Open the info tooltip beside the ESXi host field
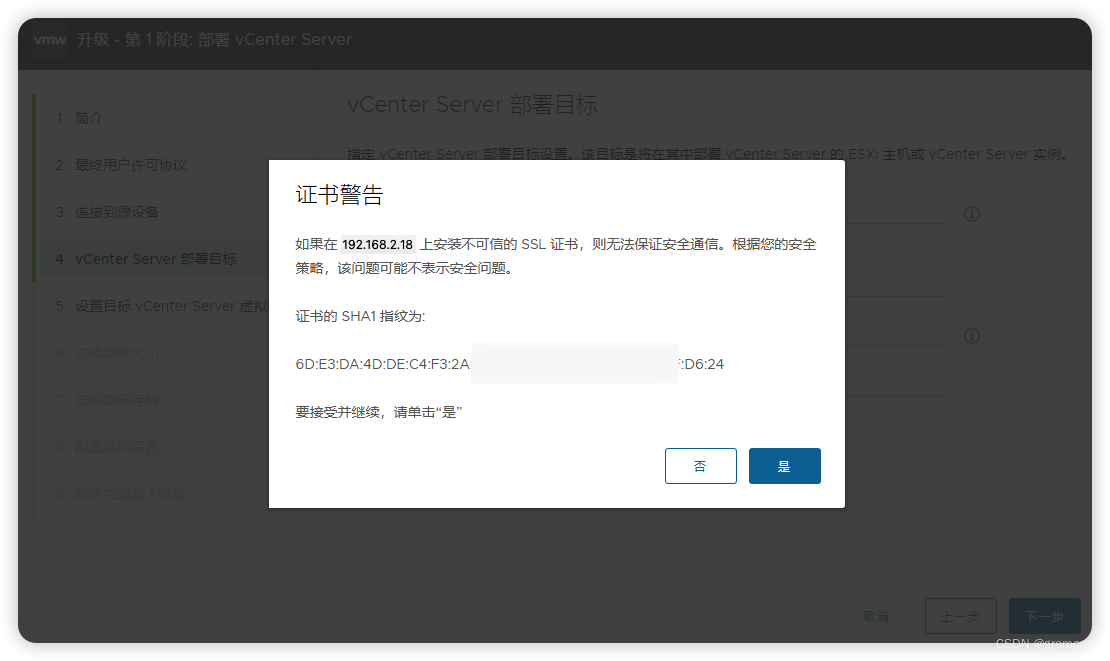Screen dimensions: 1110x661 click(971, 214)
